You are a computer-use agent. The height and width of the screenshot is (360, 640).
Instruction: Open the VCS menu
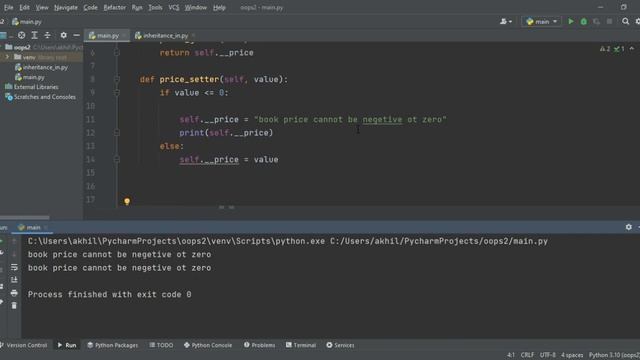(173, 7)
